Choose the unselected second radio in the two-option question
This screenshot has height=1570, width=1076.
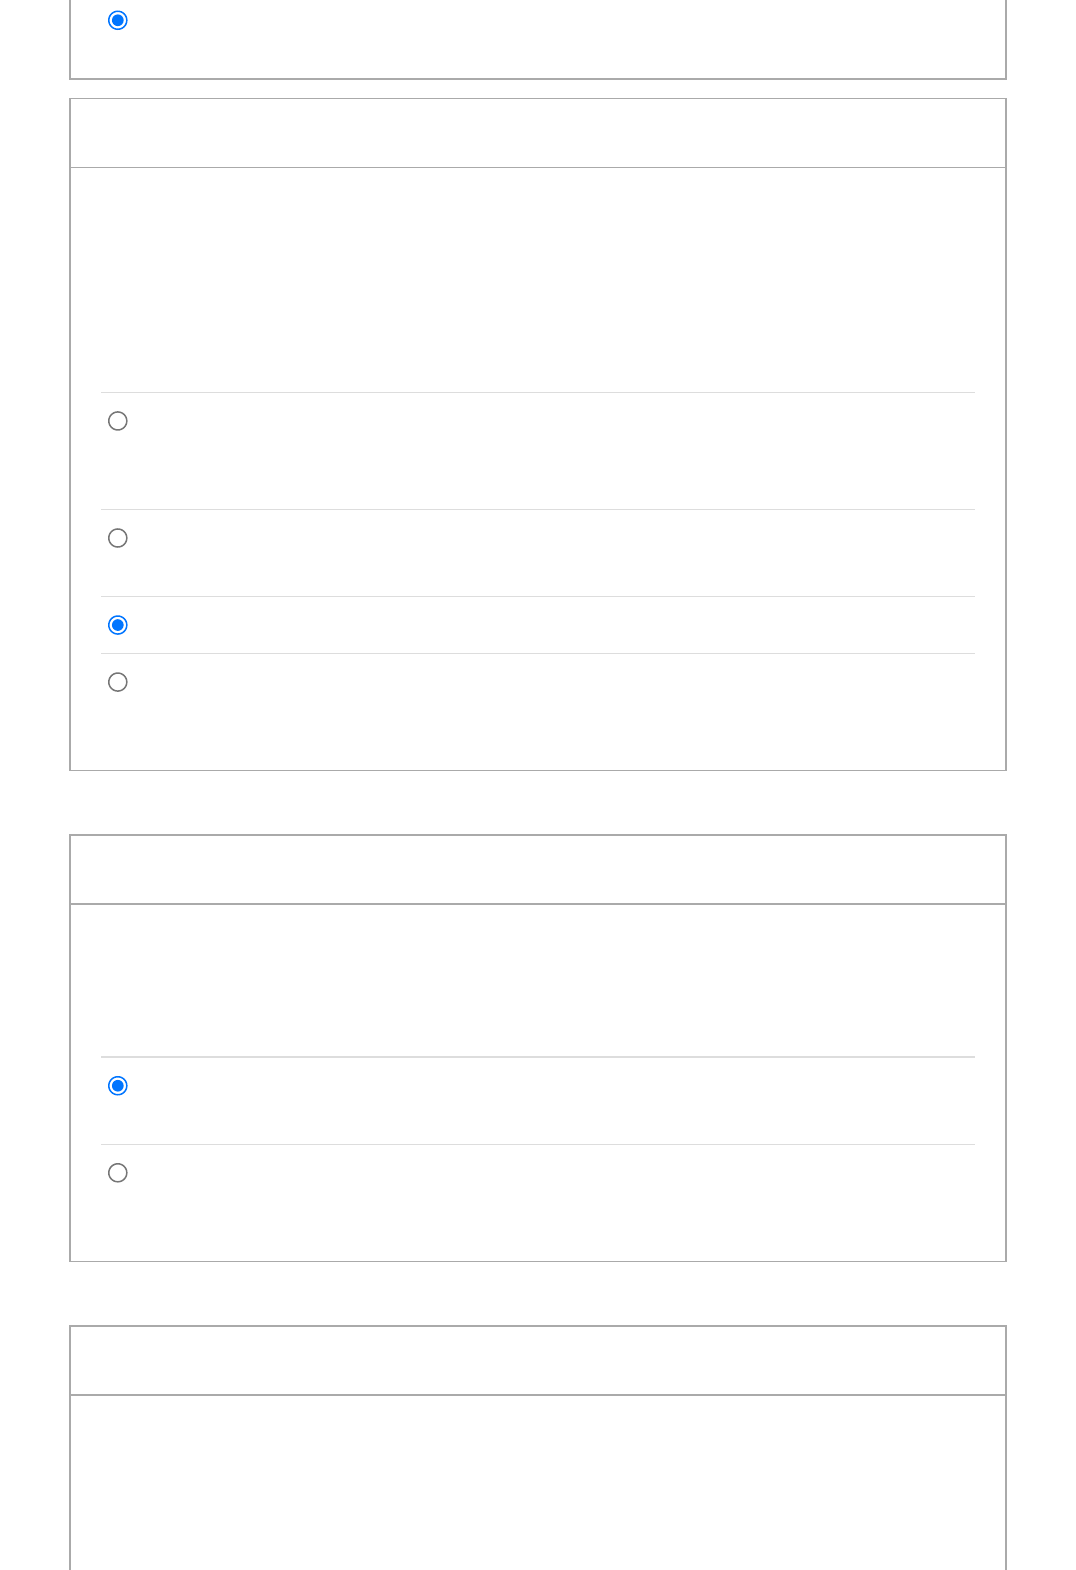tap(118, 1173)
